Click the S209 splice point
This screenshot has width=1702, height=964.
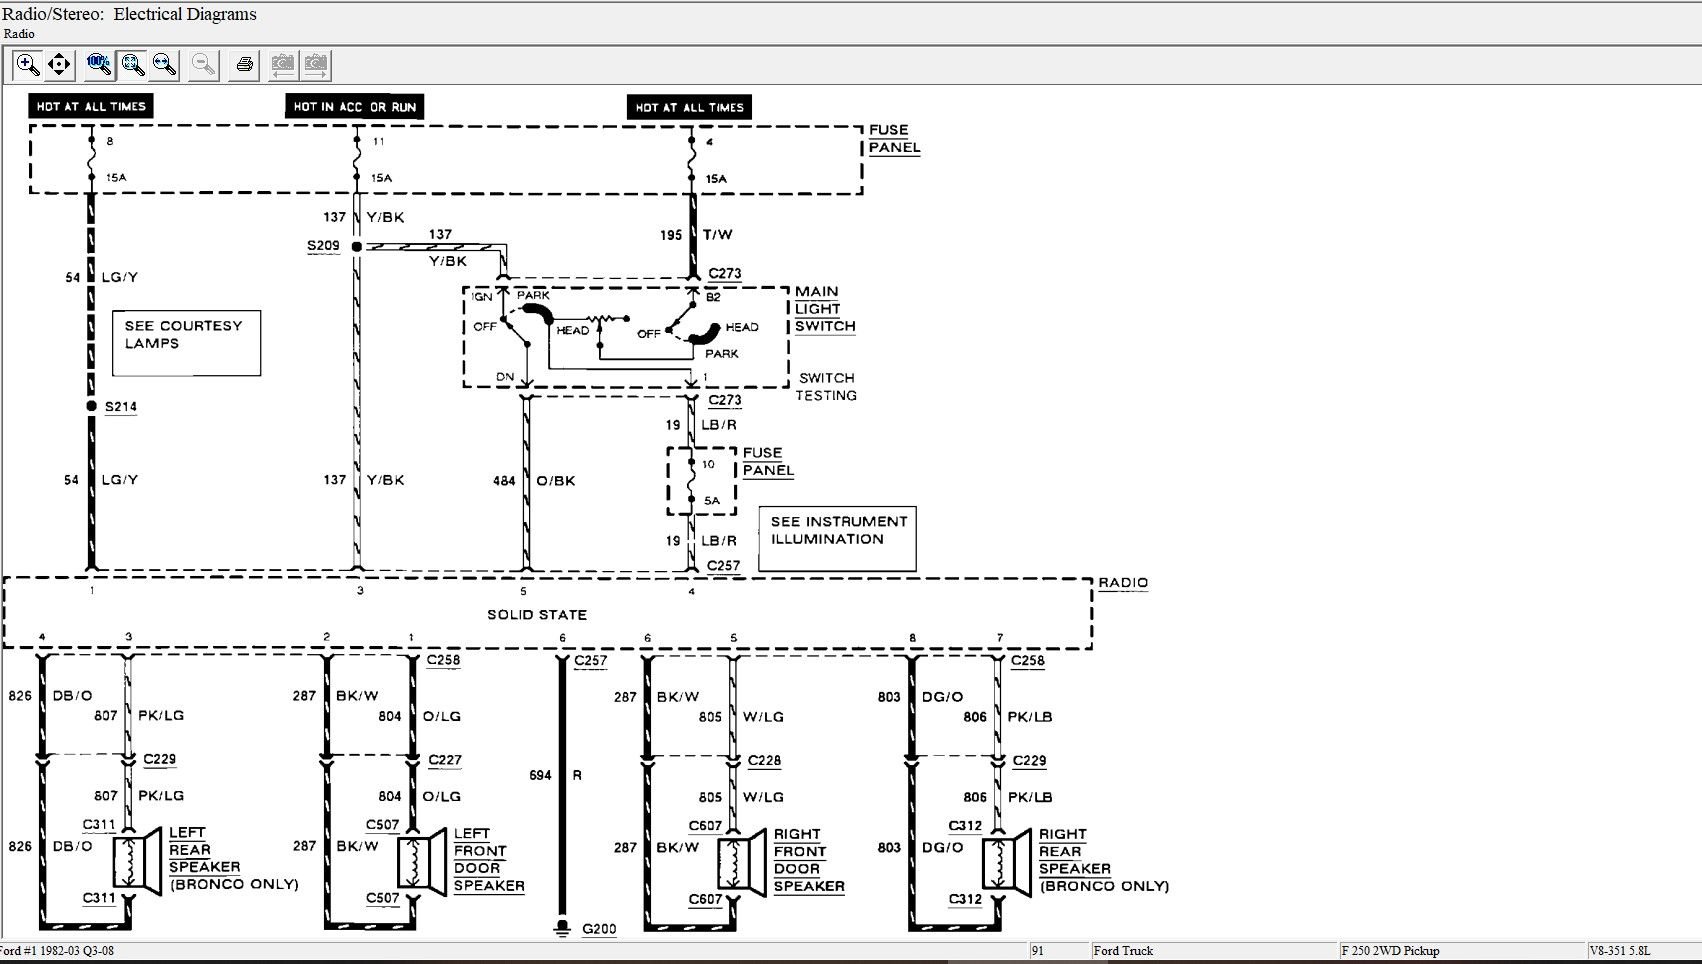coord(357,246)
